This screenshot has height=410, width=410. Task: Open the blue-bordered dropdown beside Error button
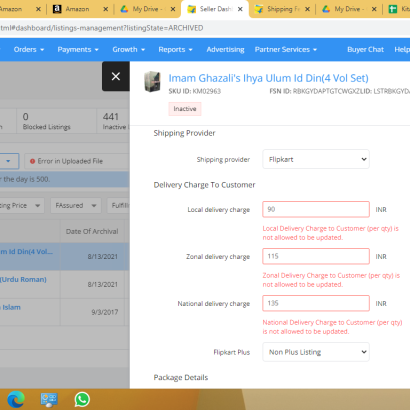click(x=9, y=161)
